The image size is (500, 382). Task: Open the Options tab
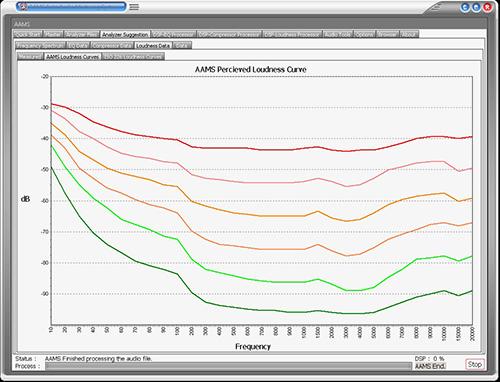(365, 34)
